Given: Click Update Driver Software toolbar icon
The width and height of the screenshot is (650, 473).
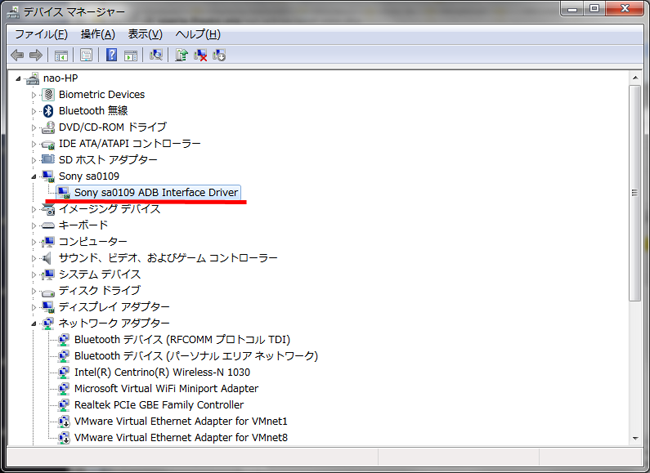Looking at the screenshot, I should pos(181,55).
